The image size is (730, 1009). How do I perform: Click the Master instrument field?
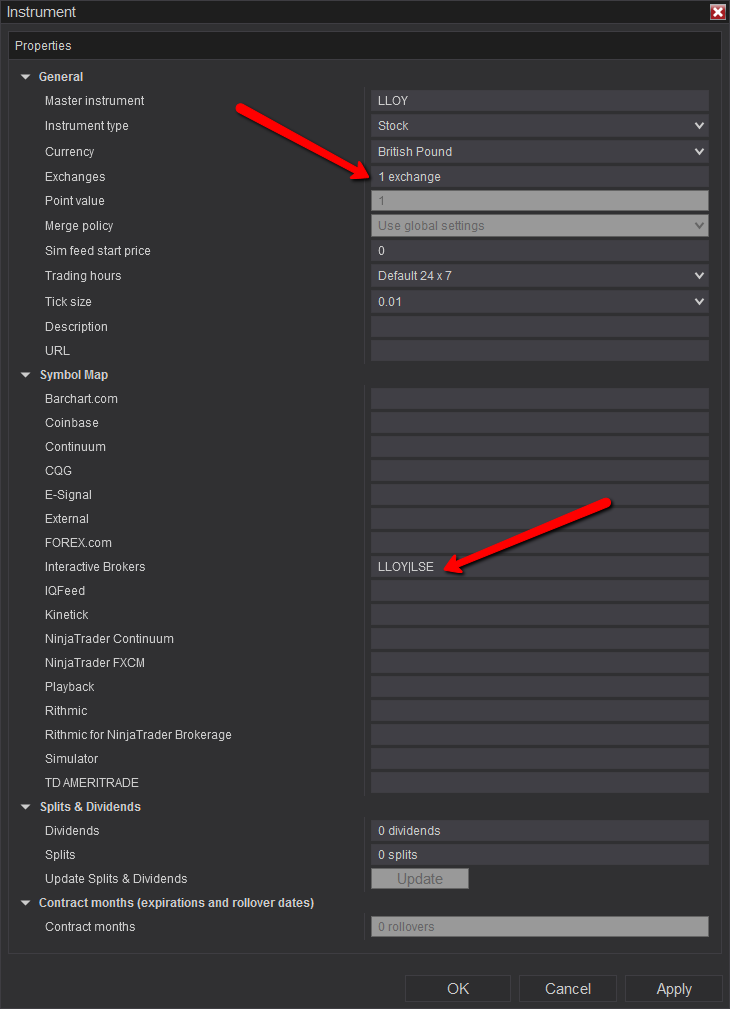click(x=539, y=101)
